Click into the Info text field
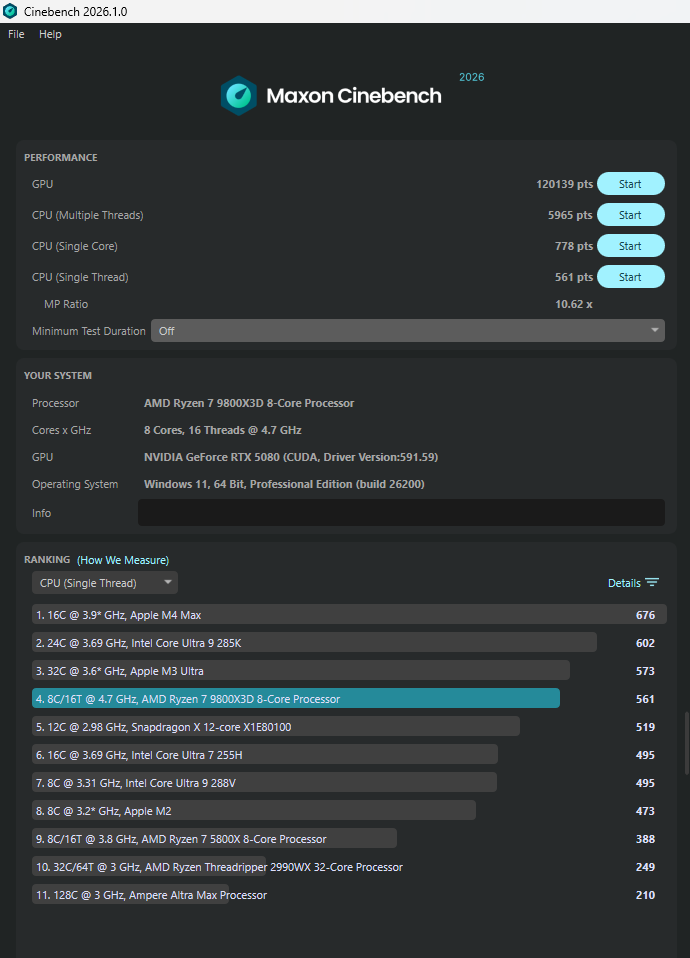The image size is (690, 958). click(x=400, y=513)
